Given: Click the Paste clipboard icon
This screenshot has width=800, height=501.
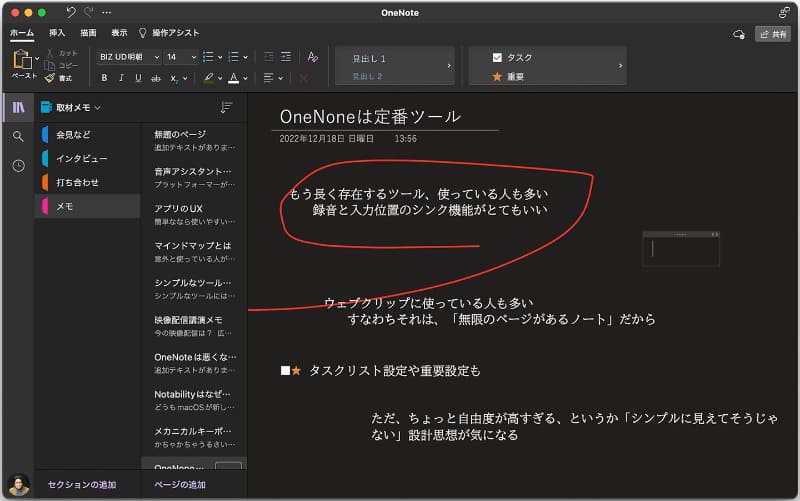Looking at the screenshot, I should coord(21,59).
